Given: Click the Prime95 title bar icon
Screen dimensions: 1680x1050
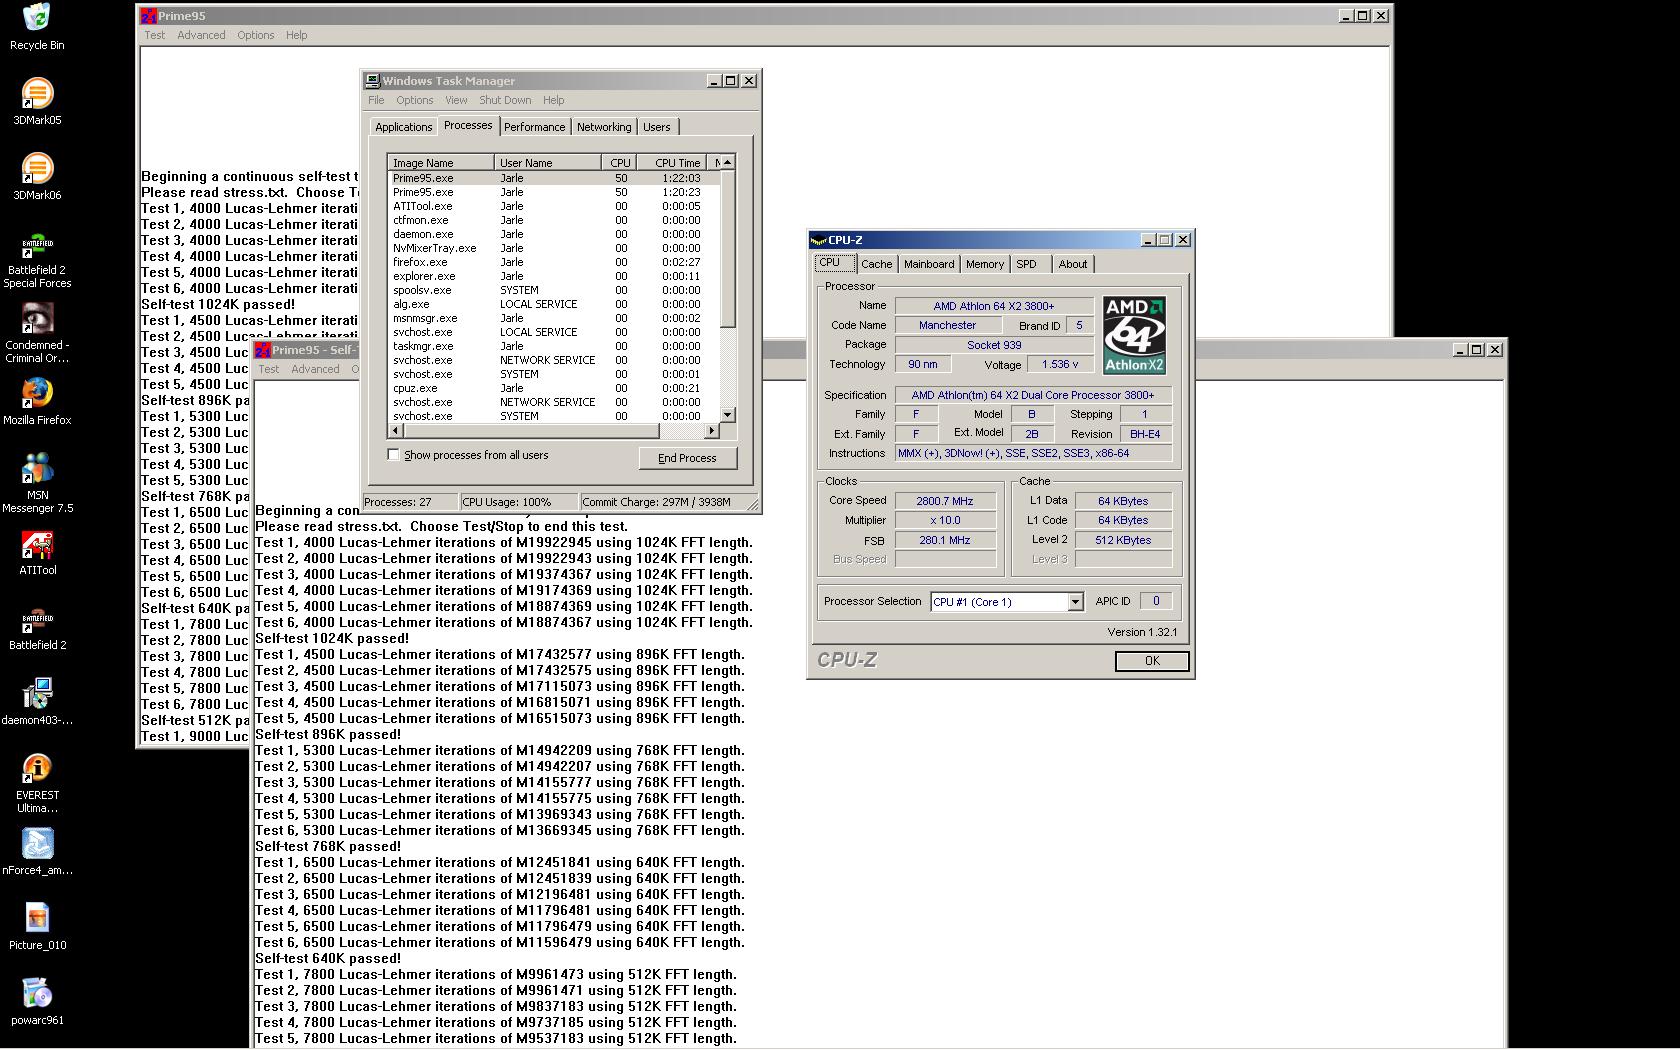Looking at the screenshot, I should tap(149, 16).
